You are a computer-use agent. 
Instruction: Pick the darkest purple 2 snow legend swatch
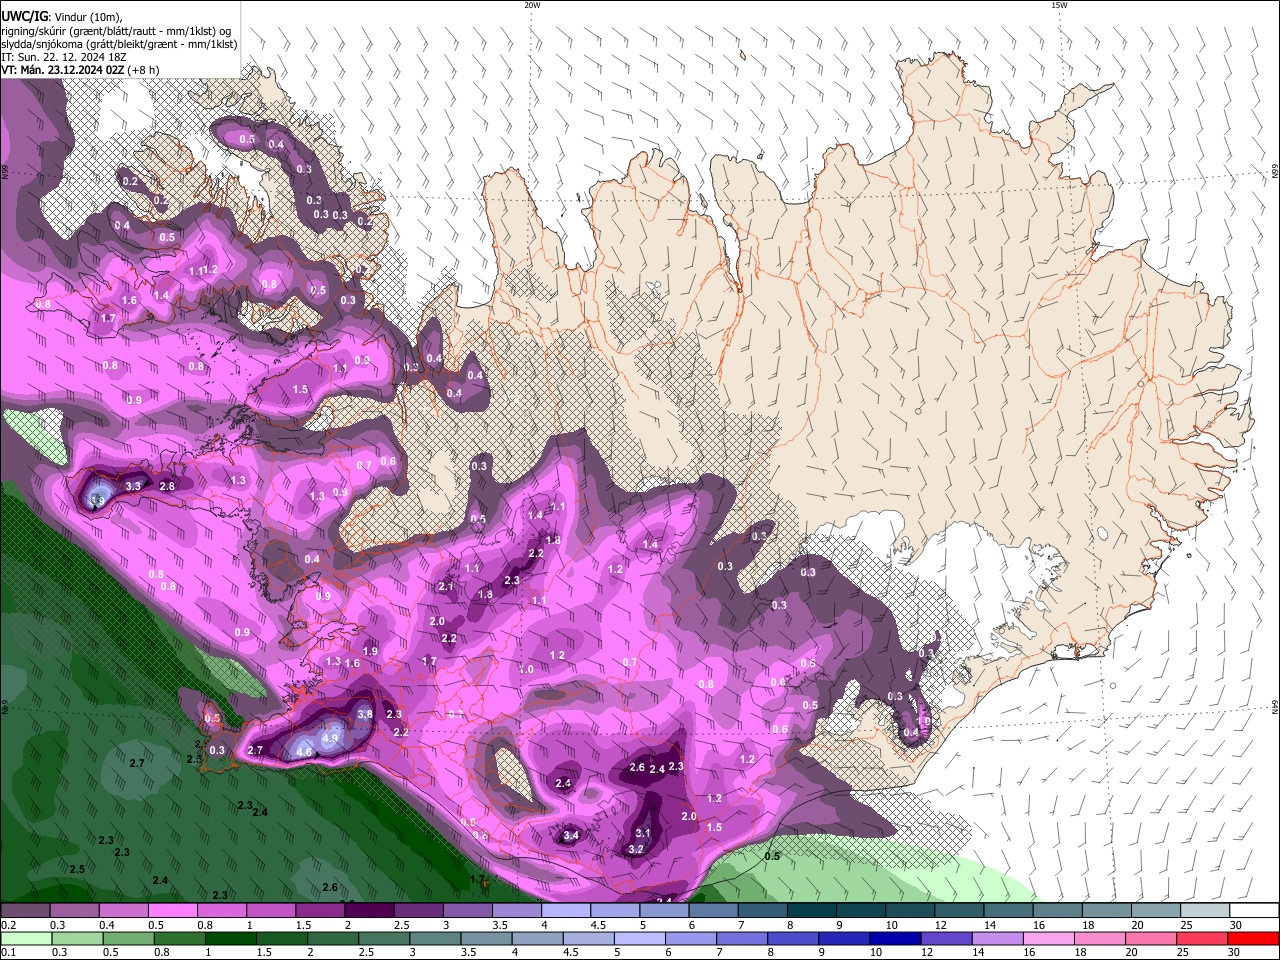[369, 910]
